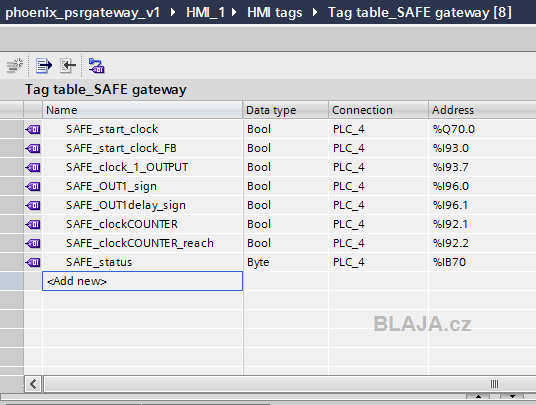Screen dimensions: 536x405
Task: Click the export tags toolbar icon
Action: (44, 65)
